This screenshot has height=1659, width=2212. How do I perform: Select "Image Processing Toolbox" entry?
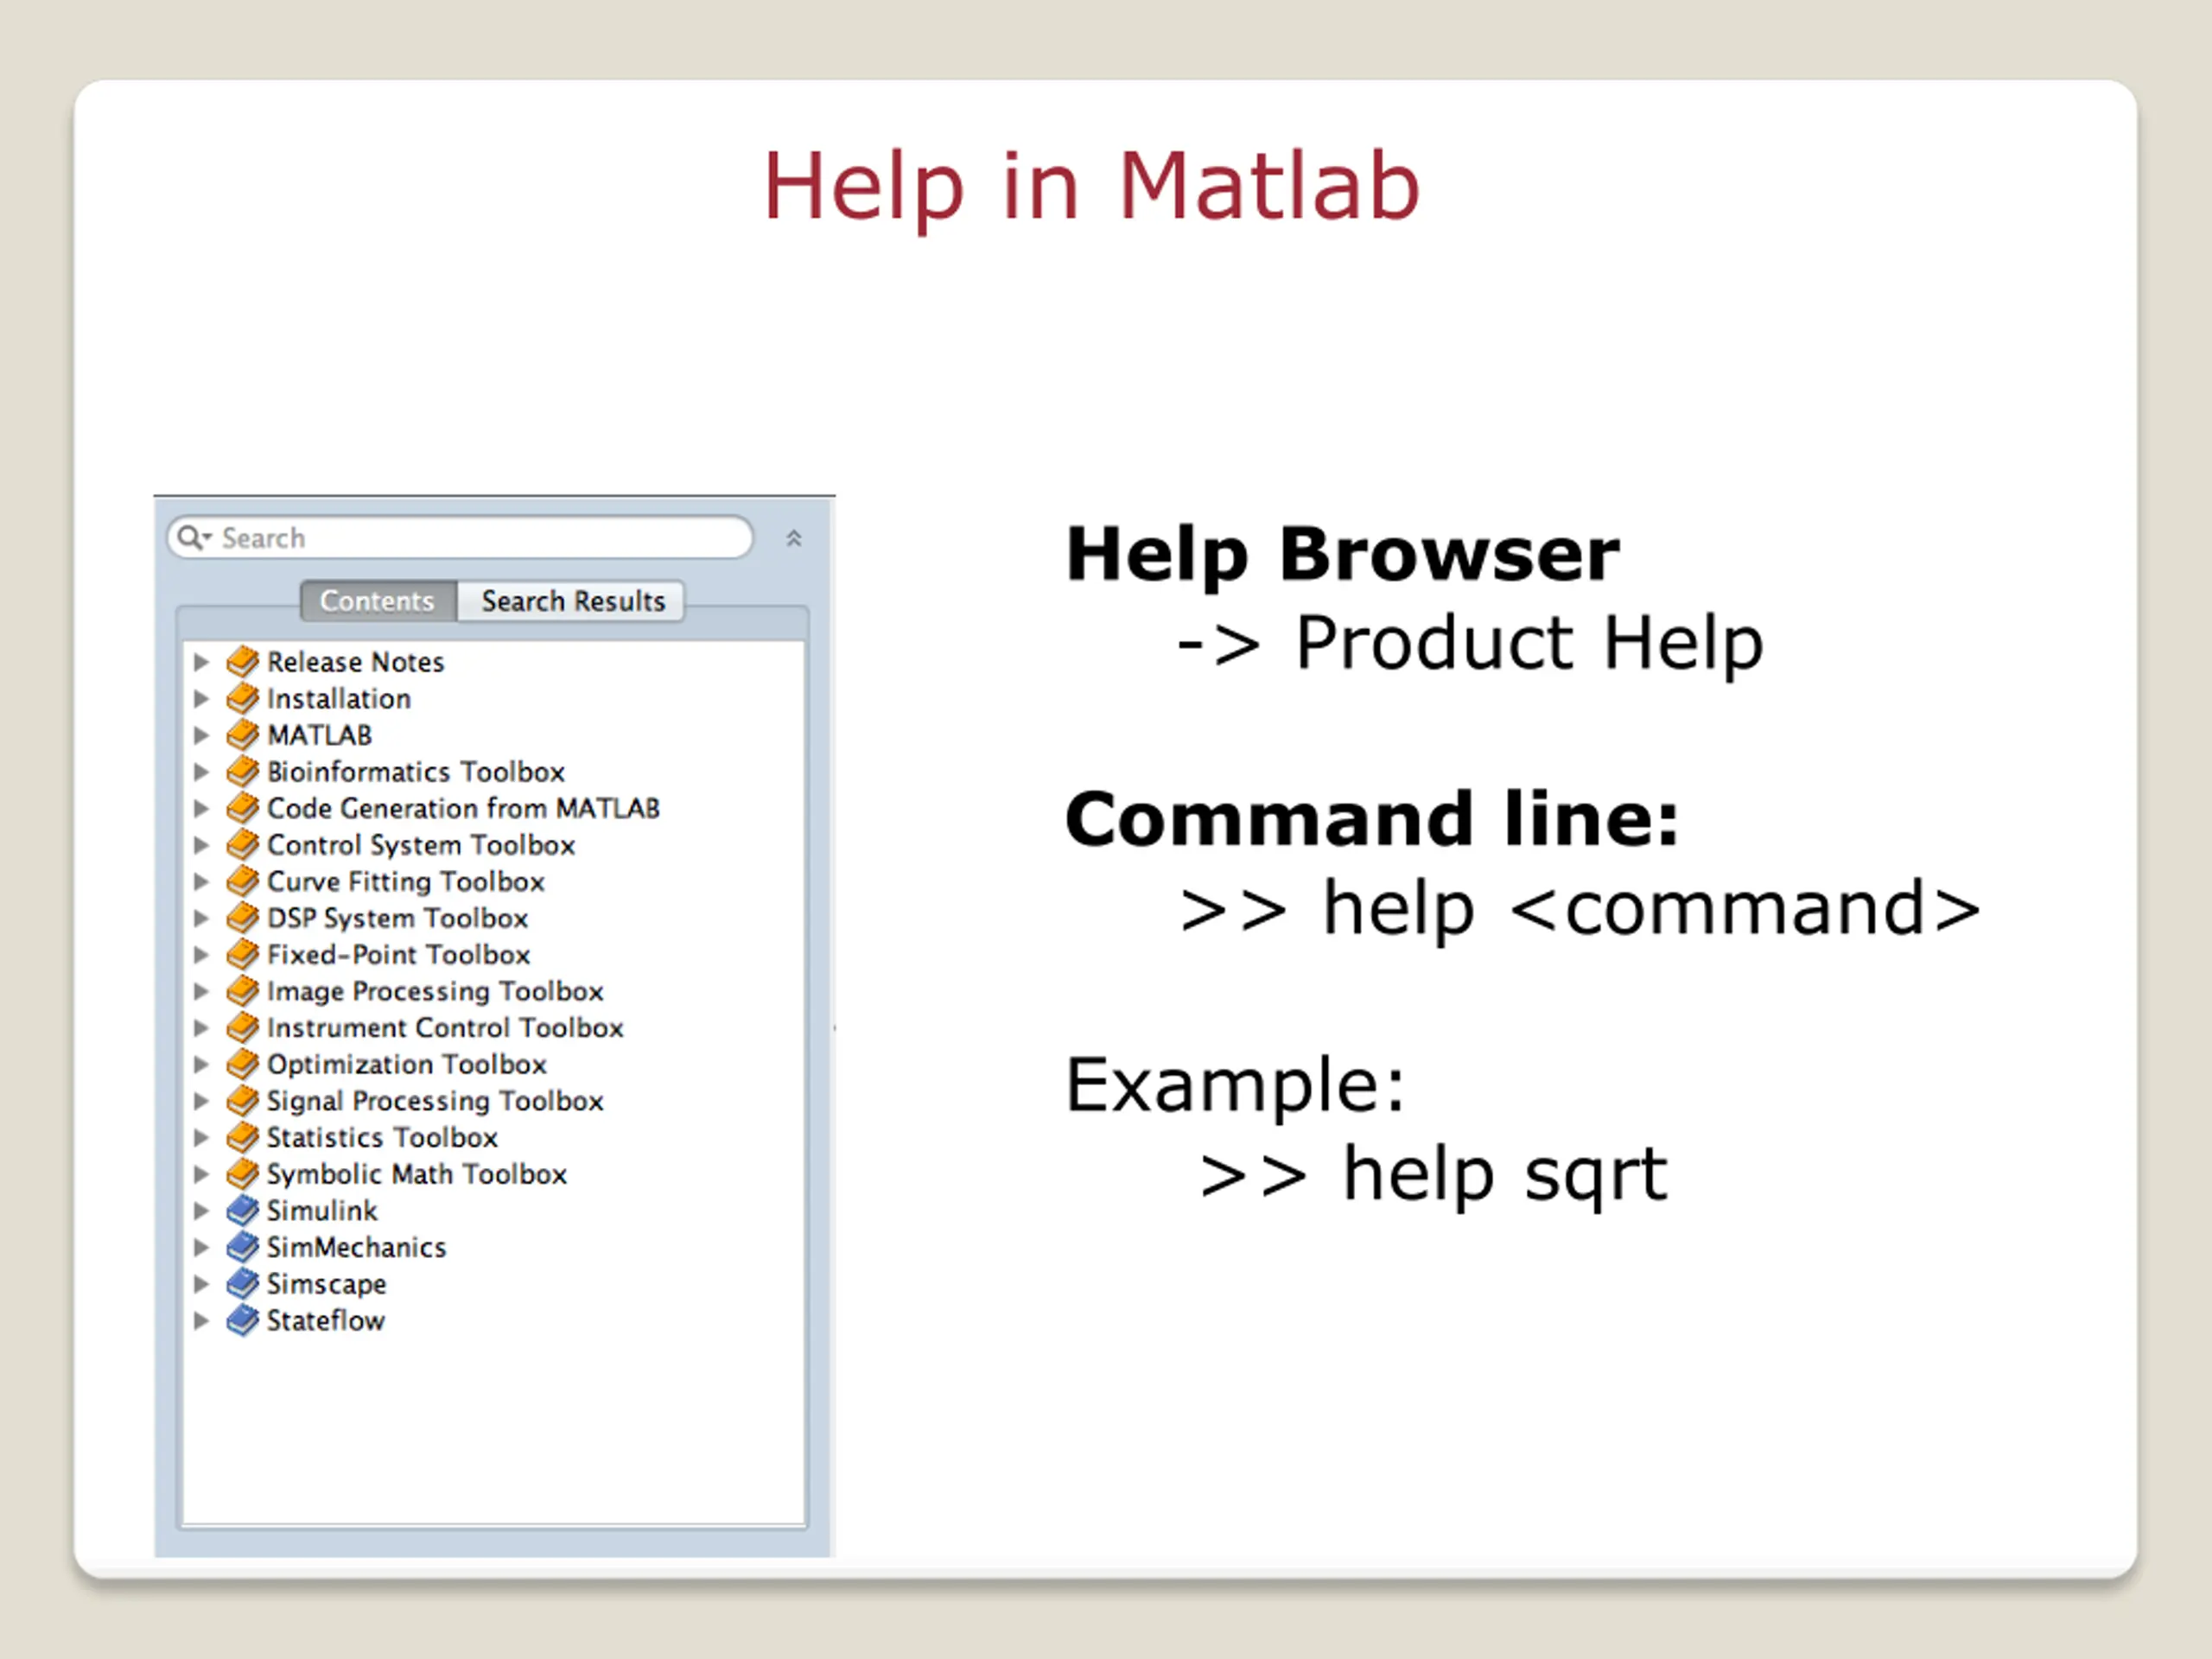[x=435, y=991]
